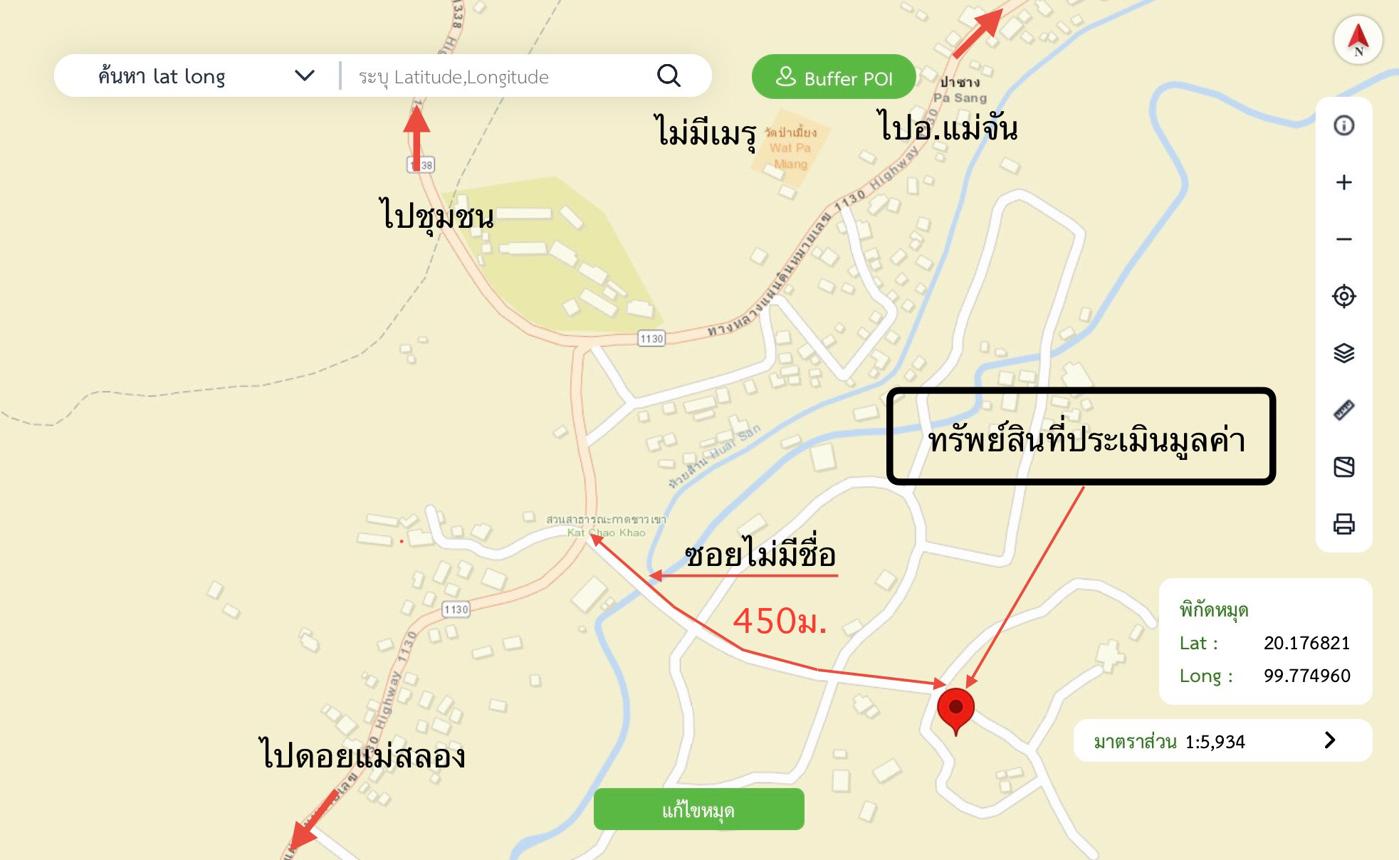Print the map with the printer icon

click(x=1344, y=524)
